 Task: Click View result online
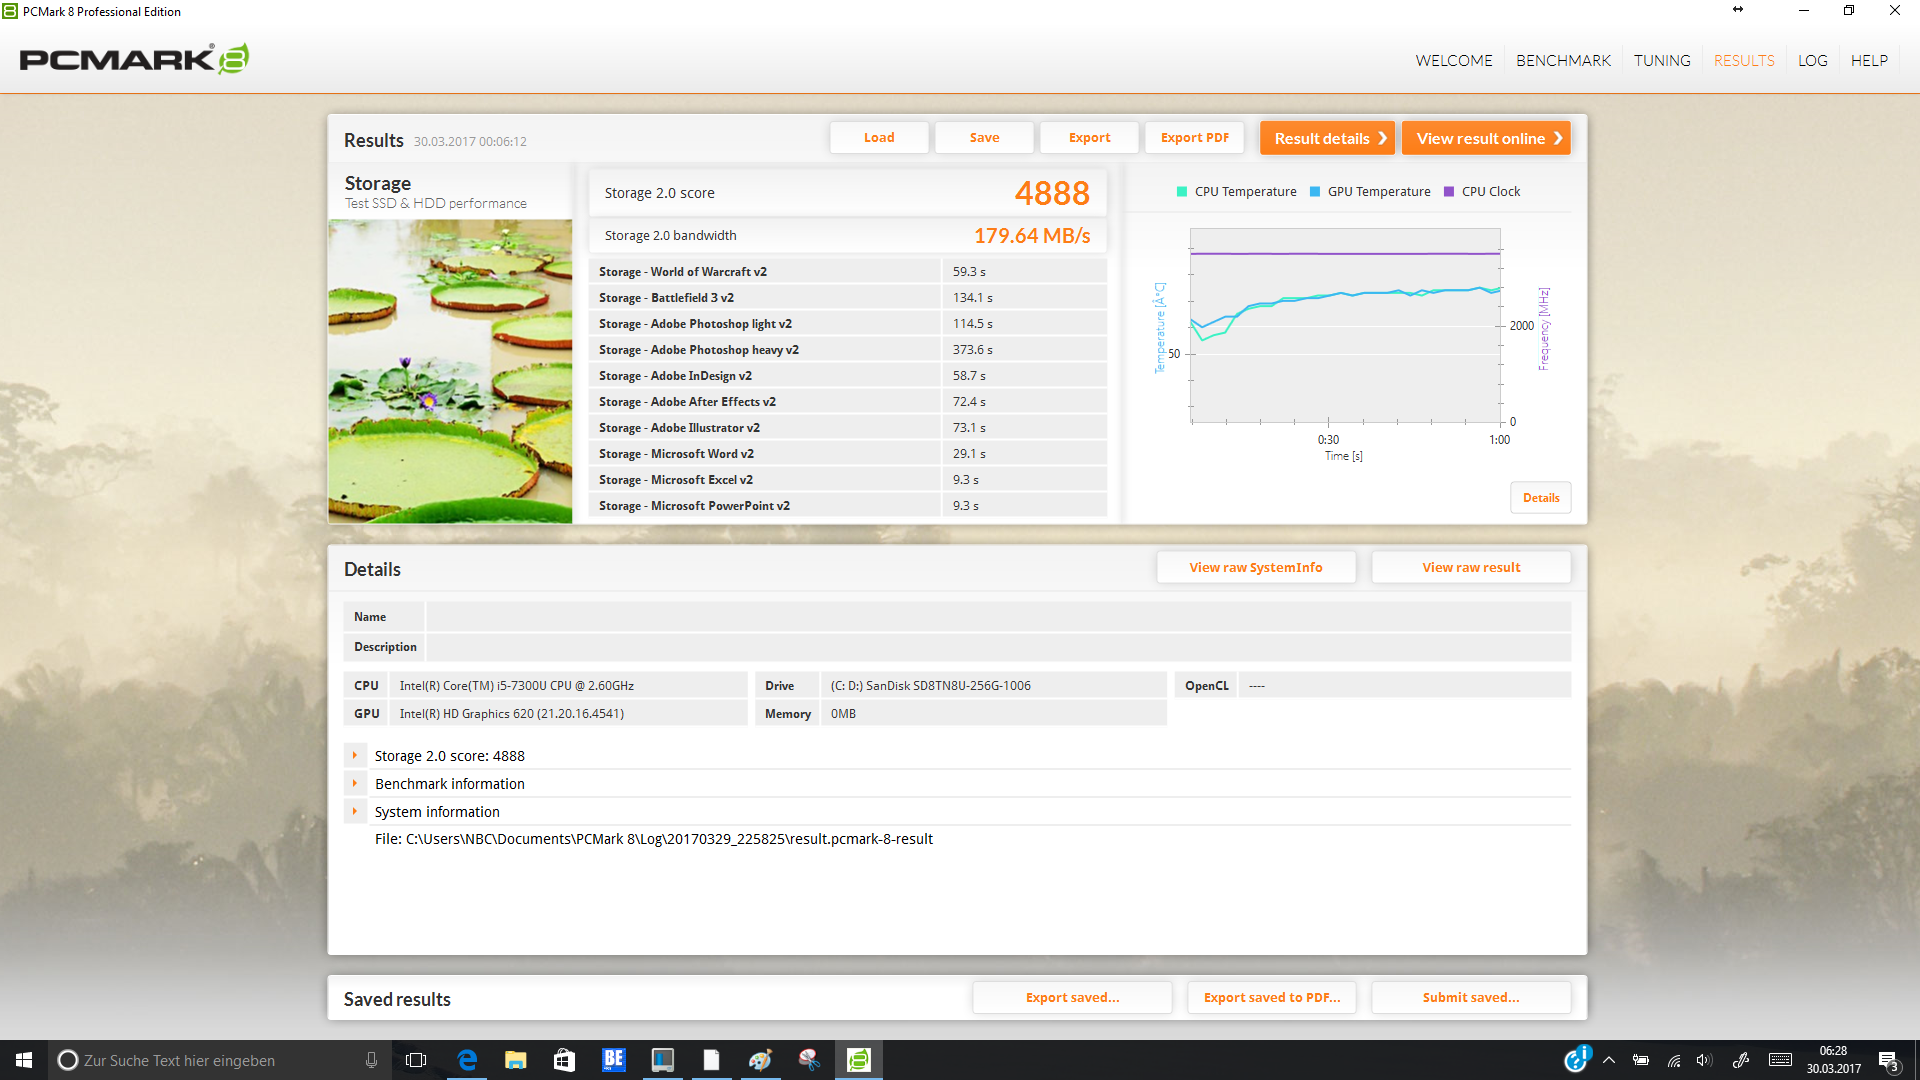(x=1486, y=138)
